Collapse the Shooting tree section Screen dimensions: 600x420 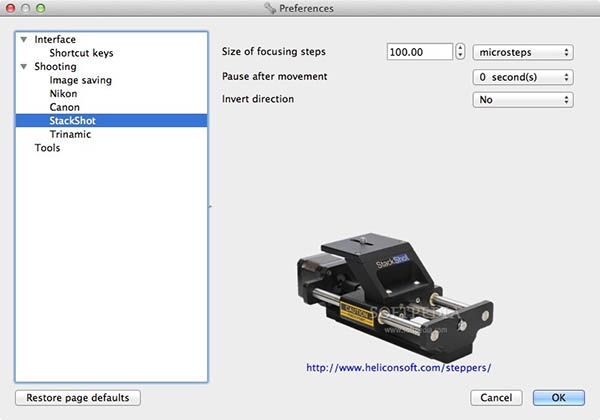coord(24,67)
